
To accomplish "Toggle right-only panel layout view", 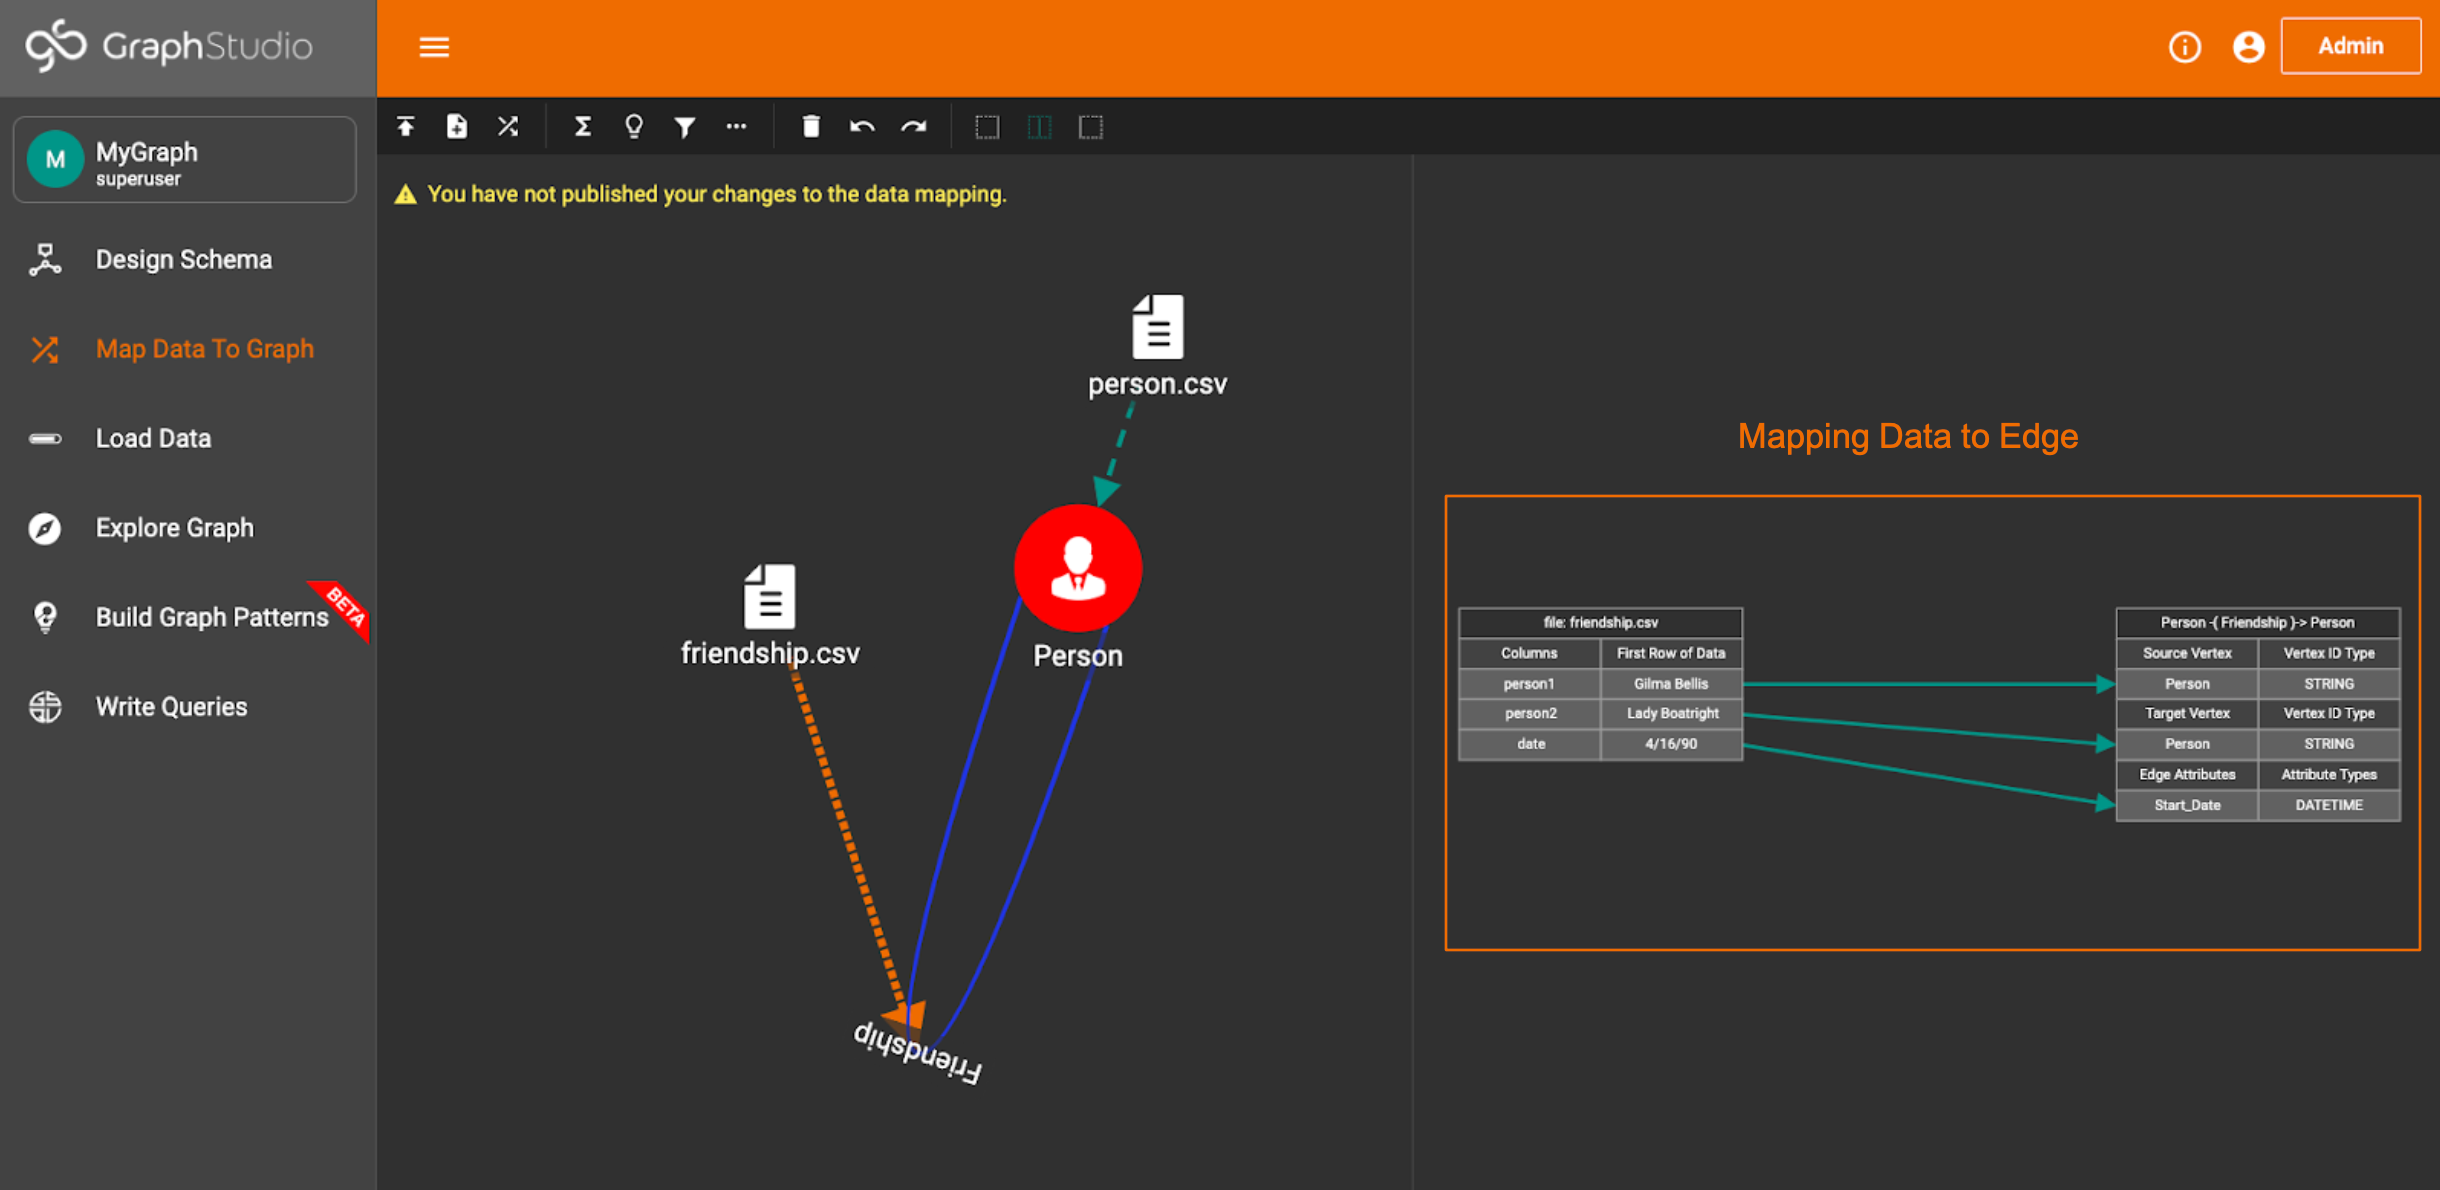I will (1091, 127).
